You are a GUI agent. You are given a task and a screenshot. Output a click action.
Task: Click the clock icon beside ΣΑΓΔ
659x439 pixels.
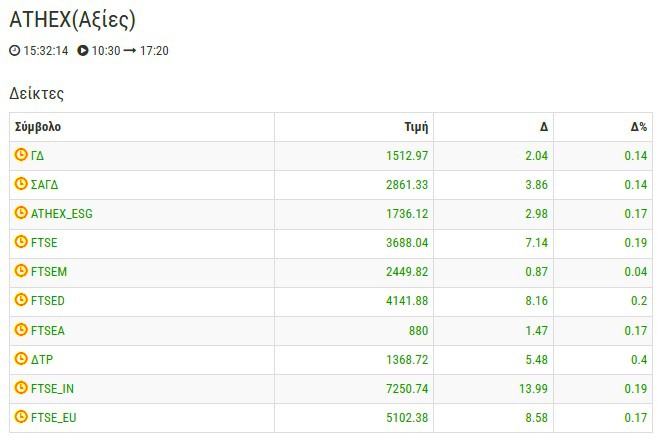click(21, 185)
